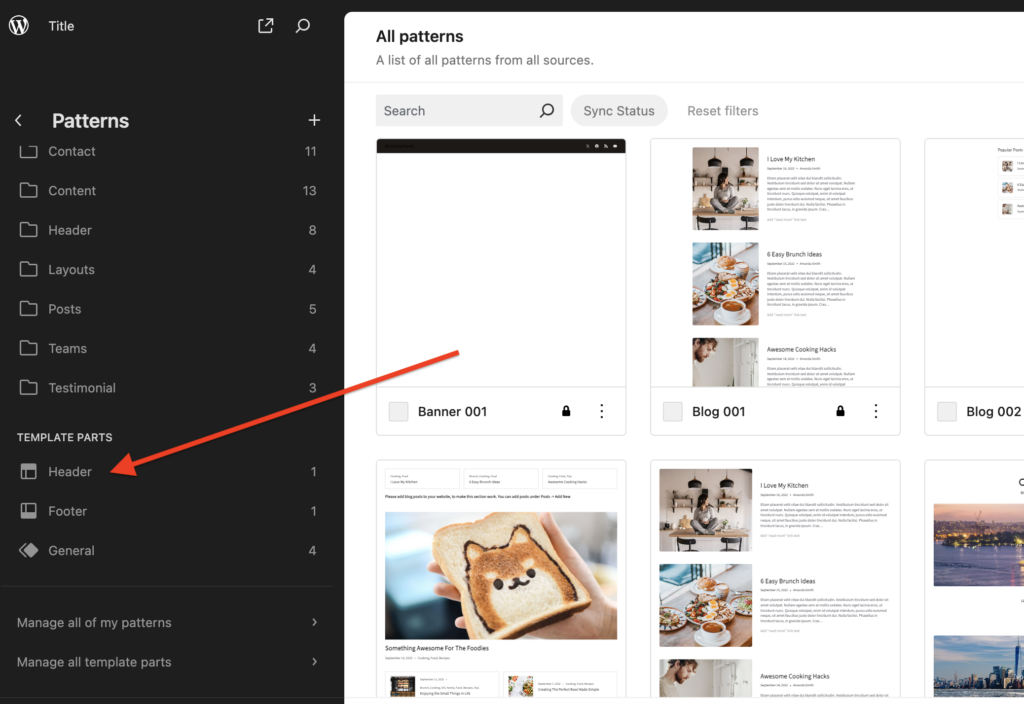This screenshot has width=1024, height=704.
Task: Select the Blog 002 checkbox
Action: click(x=947, y=411)
